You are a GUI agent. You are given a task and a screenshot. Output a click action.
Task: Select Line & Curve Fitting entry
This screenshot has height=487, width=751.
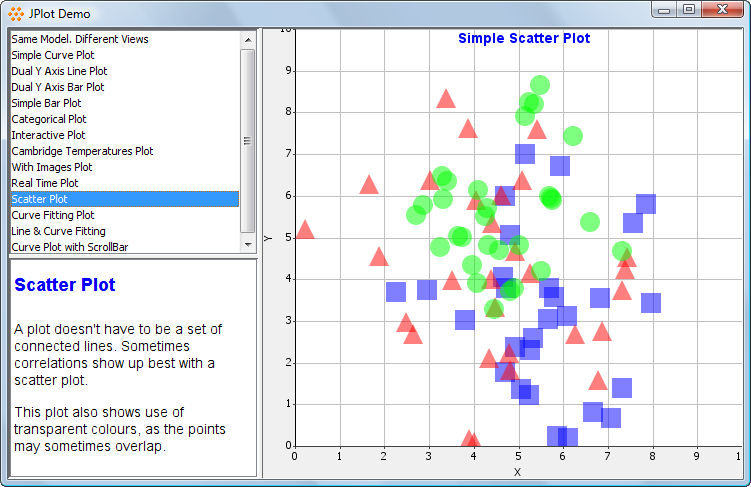click(x=125, y=231)
